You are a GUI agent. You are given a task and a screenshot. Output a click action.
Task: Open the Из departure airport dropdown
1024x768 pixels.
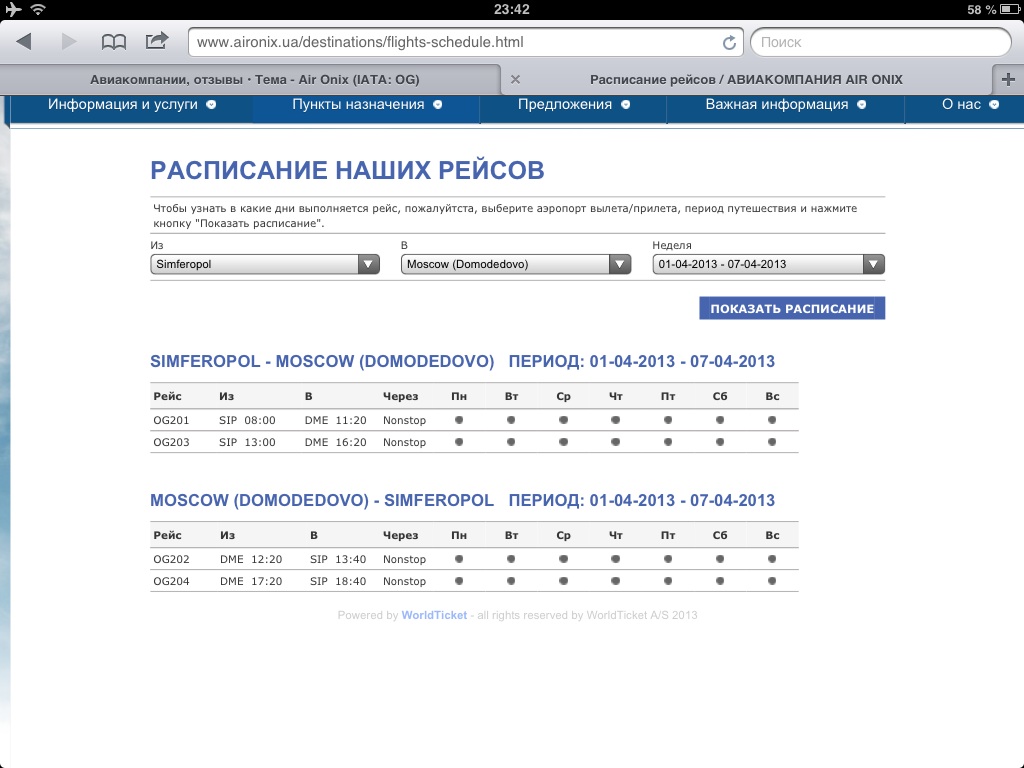tap(265, 264)
